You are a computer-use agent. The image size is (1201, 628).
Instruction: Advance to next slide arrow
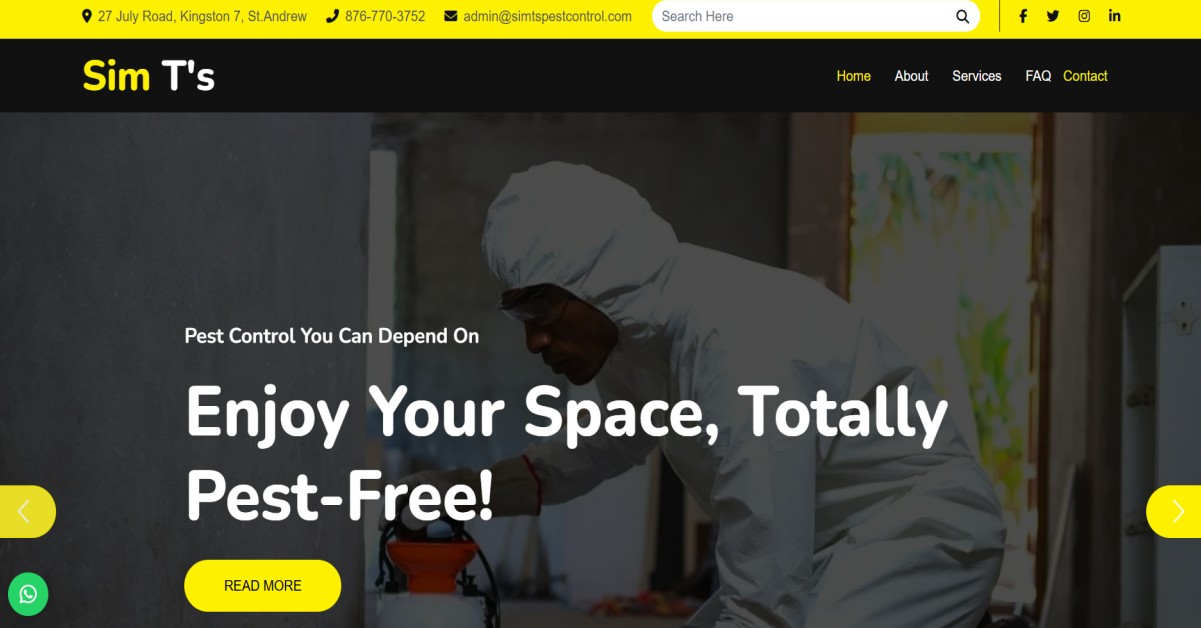click(x=1176, y=512)
